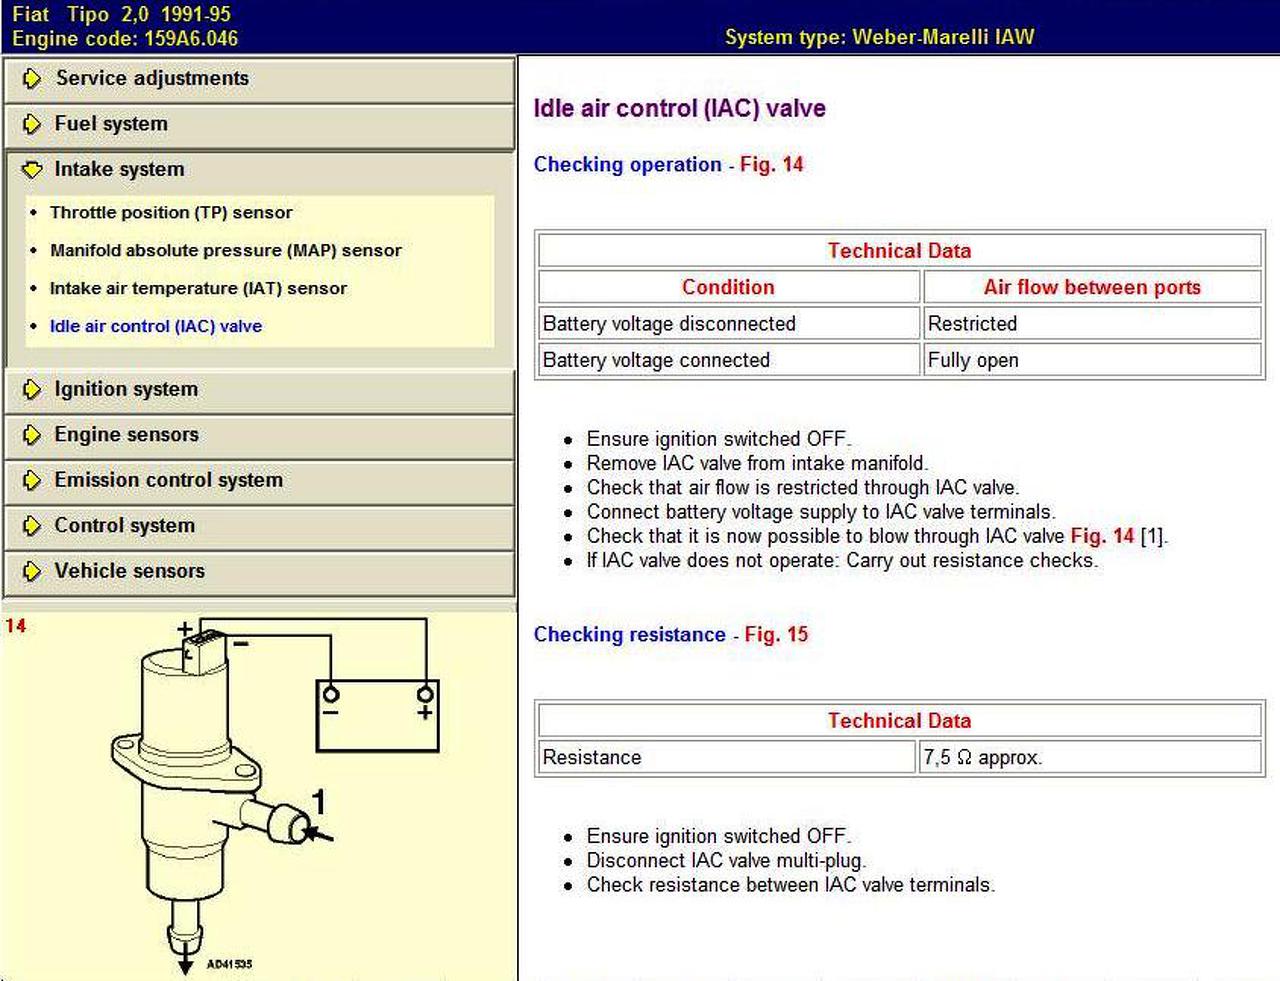Click the 'Technical Data' header above Condition
This screenshot has height=981, width=1280.
tap(899, 251)
